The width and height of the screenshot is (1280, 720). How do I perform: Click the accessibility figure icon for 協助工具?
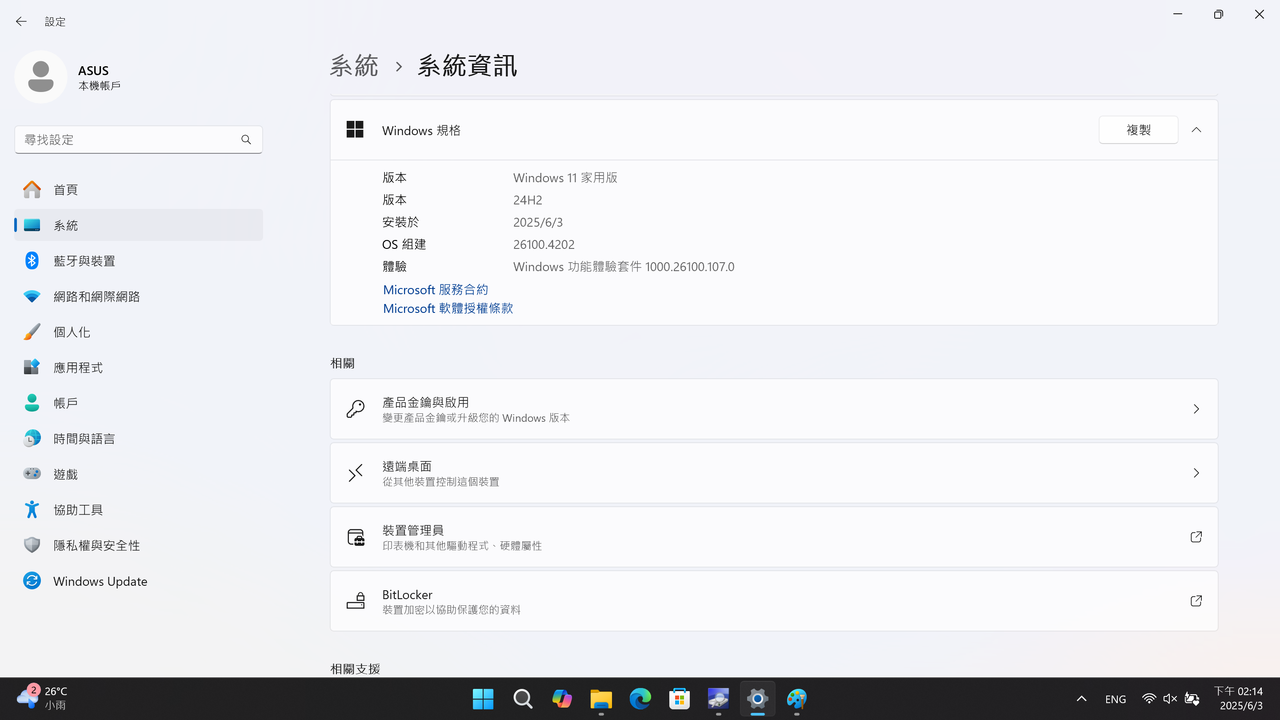[32, 510]
